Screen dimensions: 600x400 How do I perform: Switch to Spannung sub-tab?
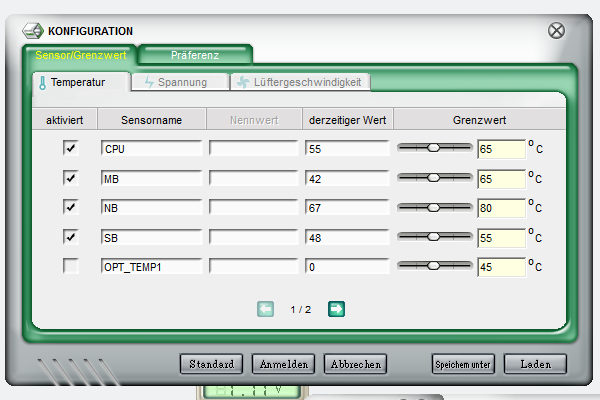(x=180, y=82)
